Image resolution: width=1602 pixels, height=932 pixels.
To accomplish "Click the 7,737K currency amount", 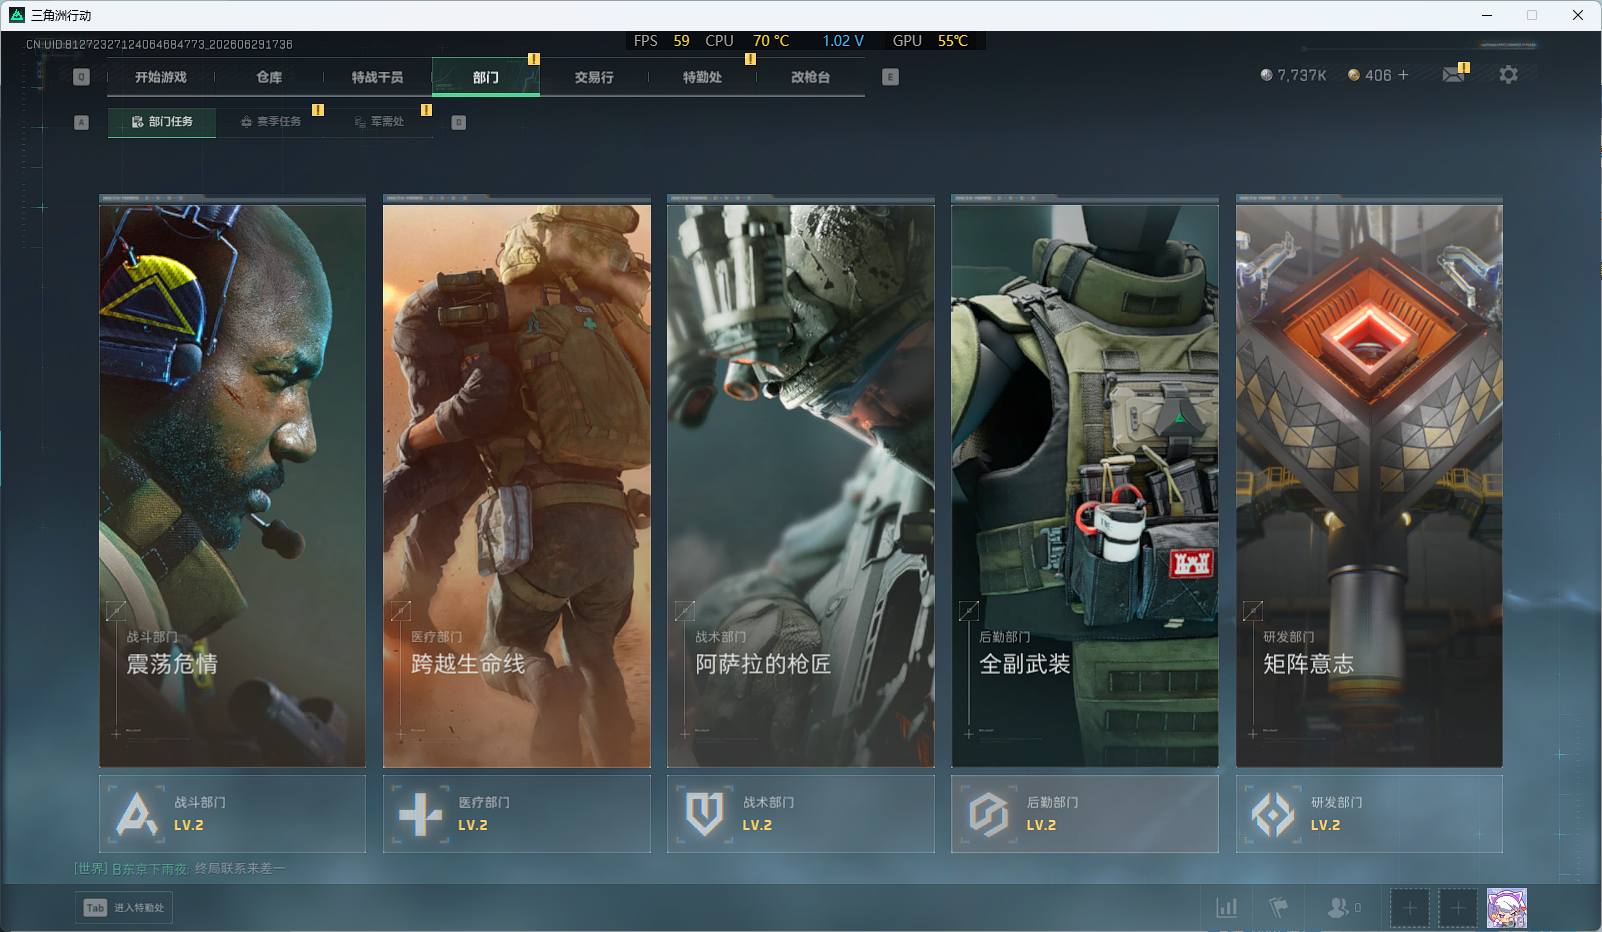I will click(x=1302, y=75).
